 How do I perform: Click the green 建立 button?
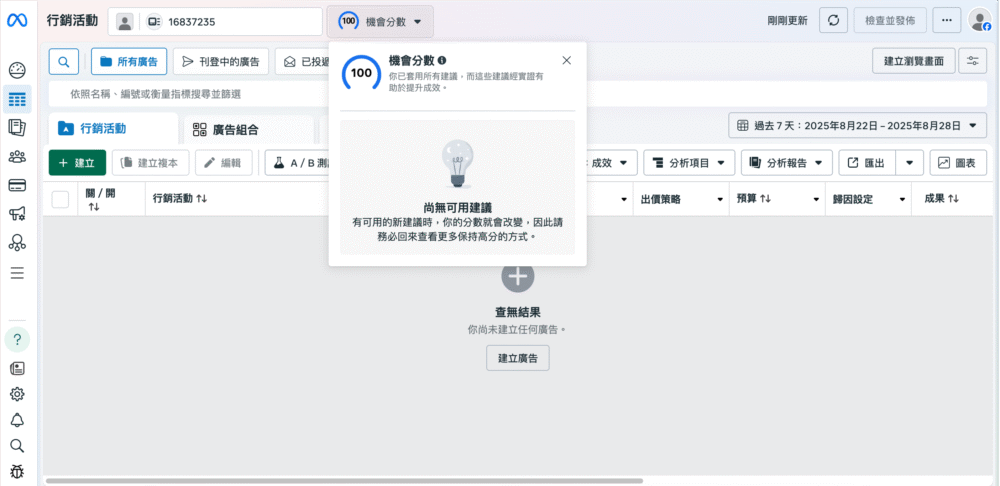(77, 163)
